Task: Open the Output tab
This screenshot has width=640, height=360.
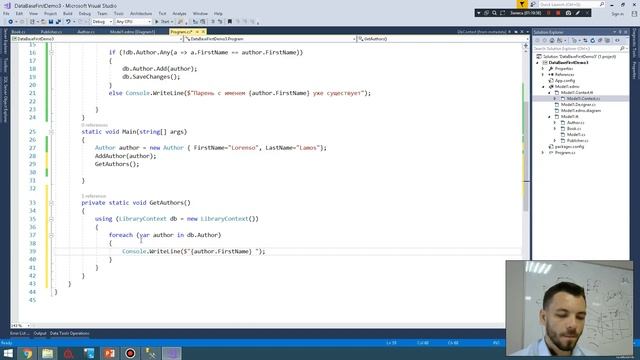Action: (40, 333)
